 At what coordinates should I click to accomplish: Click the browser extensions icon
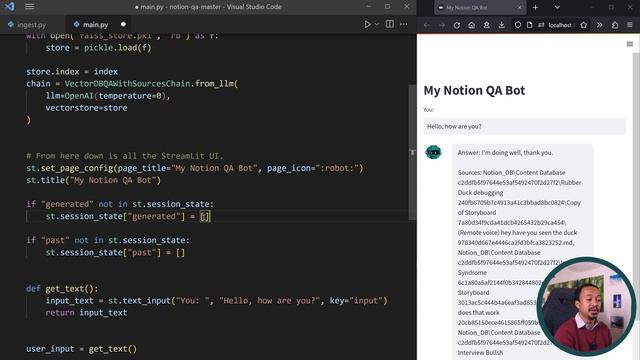click(x=615, y=25)
